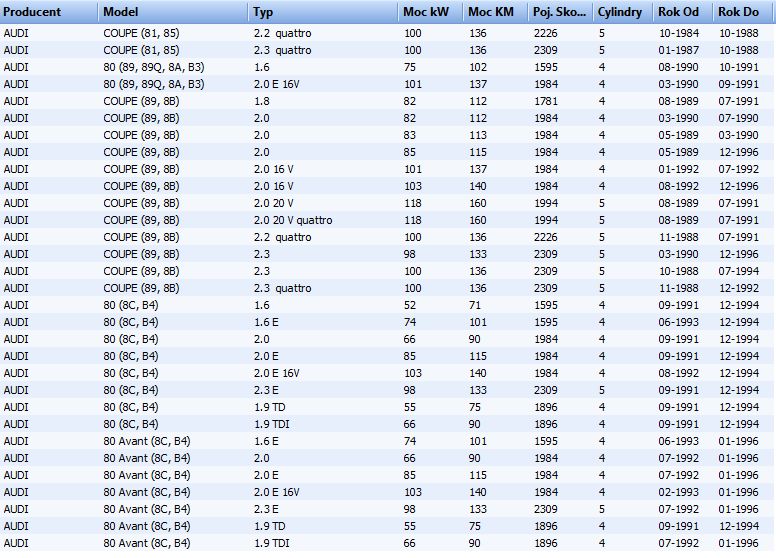Select '2309' in the 07-1994 row
The image size is (776, 558).
coord(546,271)
